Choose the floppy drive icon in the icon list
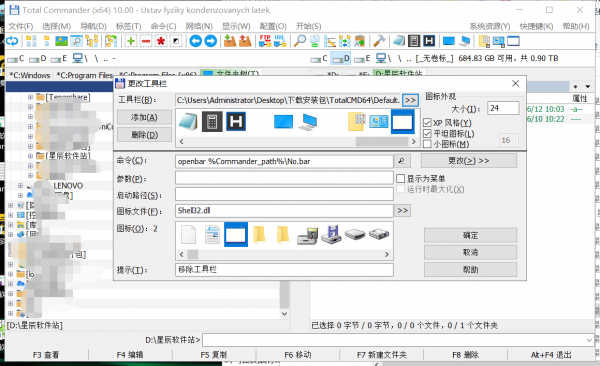The height and width of the screenshot is (366, 600). (x=331, y=234)
